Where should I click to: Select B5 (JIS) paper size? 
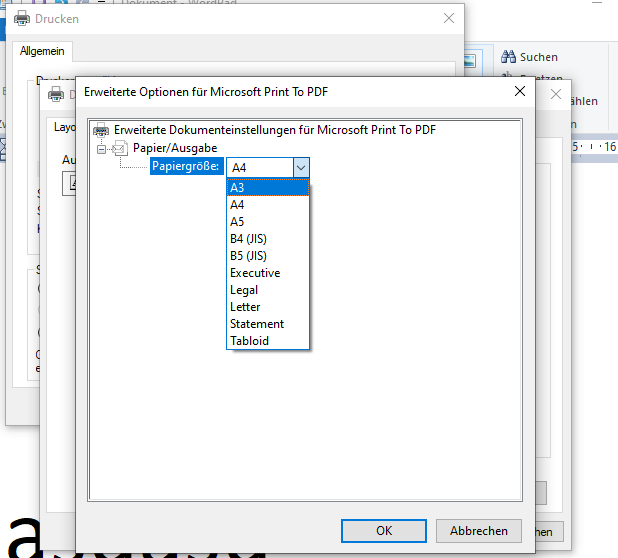pyautogui.click(x=268, y=256)
